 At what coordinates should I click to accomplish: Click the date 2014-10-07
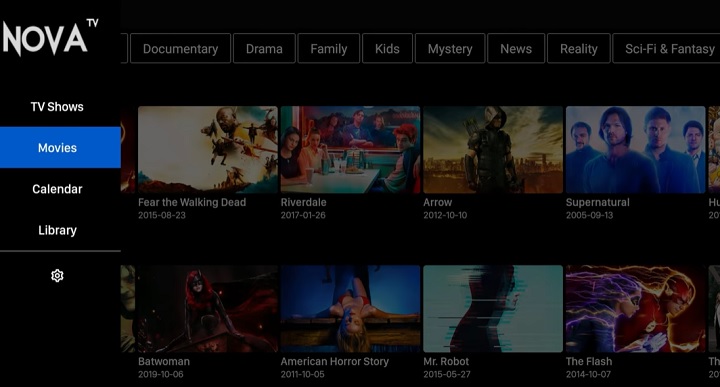pyautogui.click(x=588, y=374)
